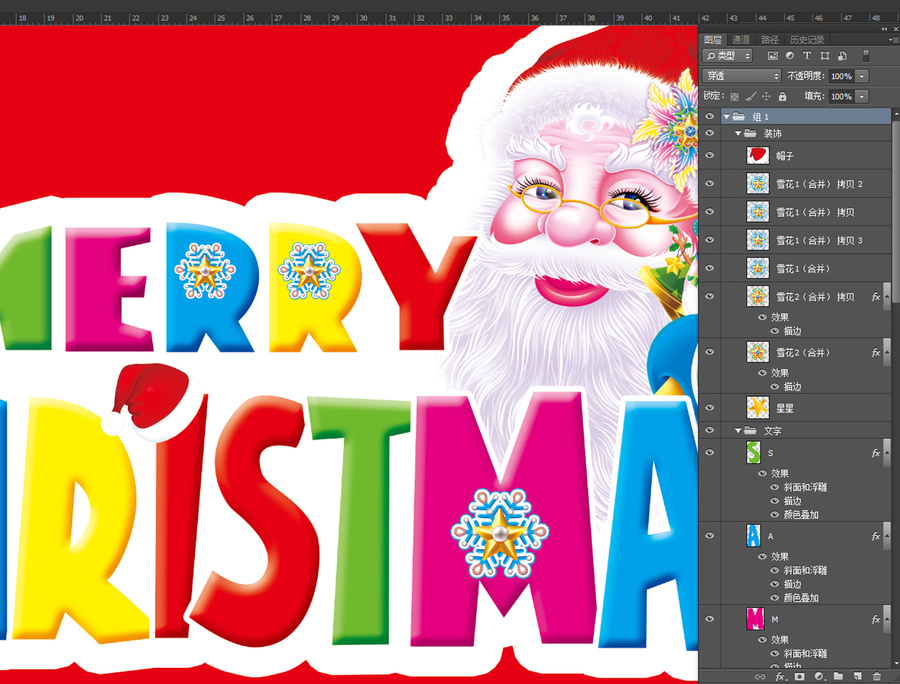Click the 不透明度 100% value field
This screenshot has width=900, height=684.
841,76
